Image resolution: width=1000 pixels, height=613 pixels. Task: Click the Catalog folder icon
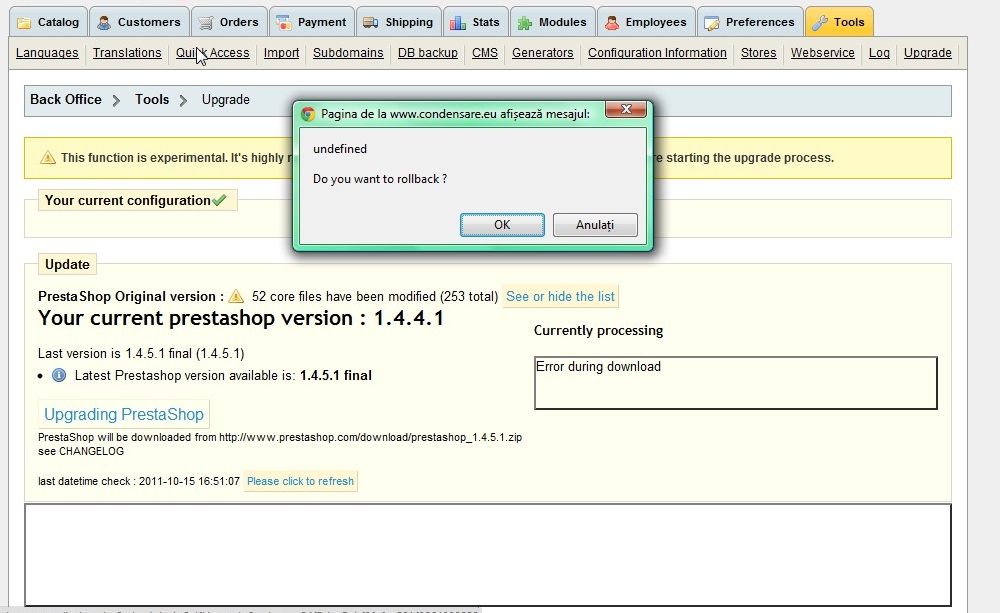[x=24, y=23]
